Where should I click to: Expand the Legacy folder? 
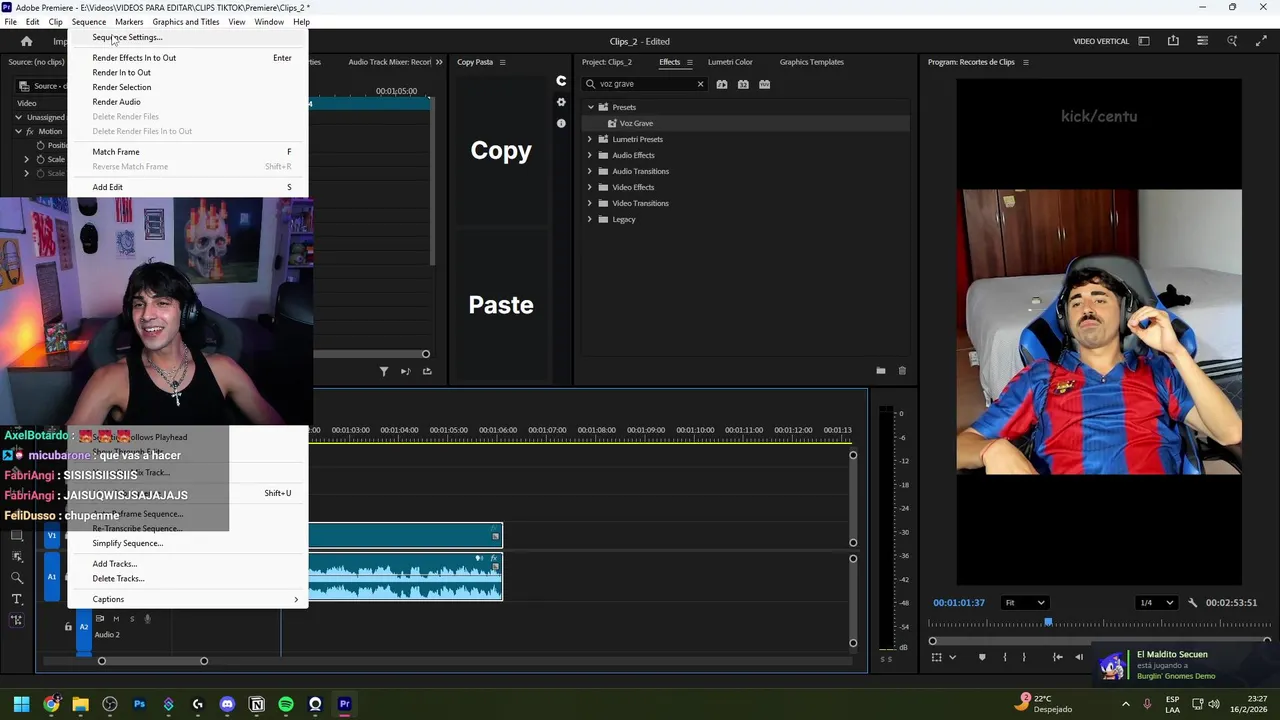(x=590, y=219)
